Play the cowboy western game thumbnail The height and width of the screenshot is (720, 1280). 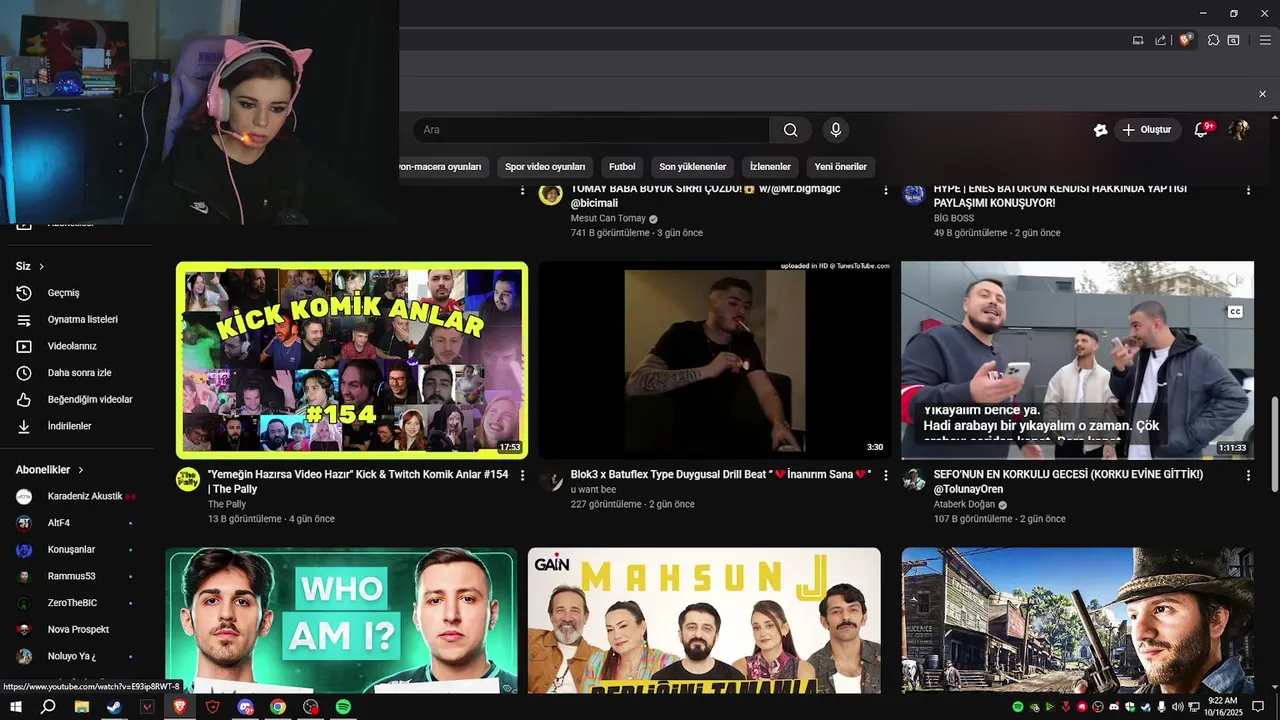tap(1077, 620)
